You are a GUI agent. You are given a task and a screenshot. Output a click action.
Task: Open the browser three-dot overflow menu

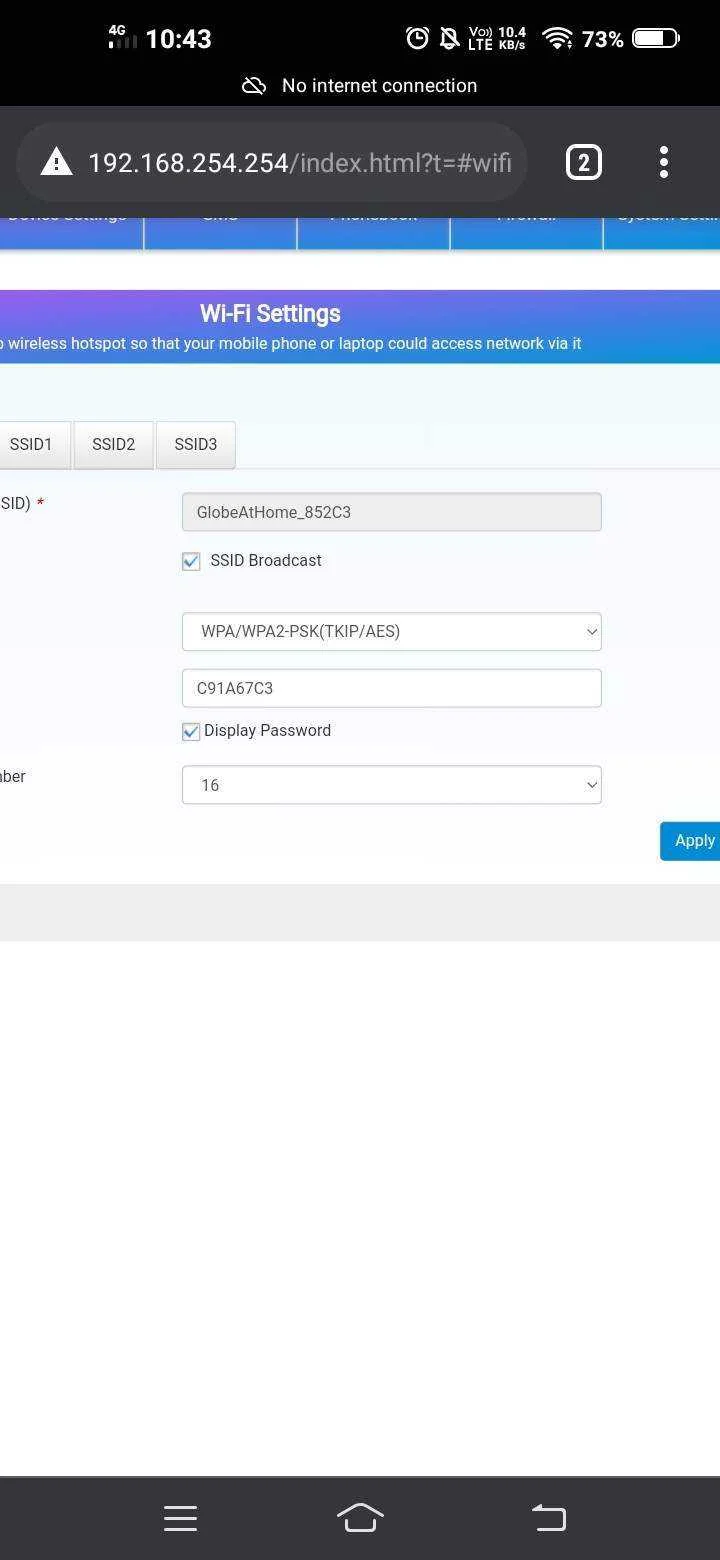664,162
